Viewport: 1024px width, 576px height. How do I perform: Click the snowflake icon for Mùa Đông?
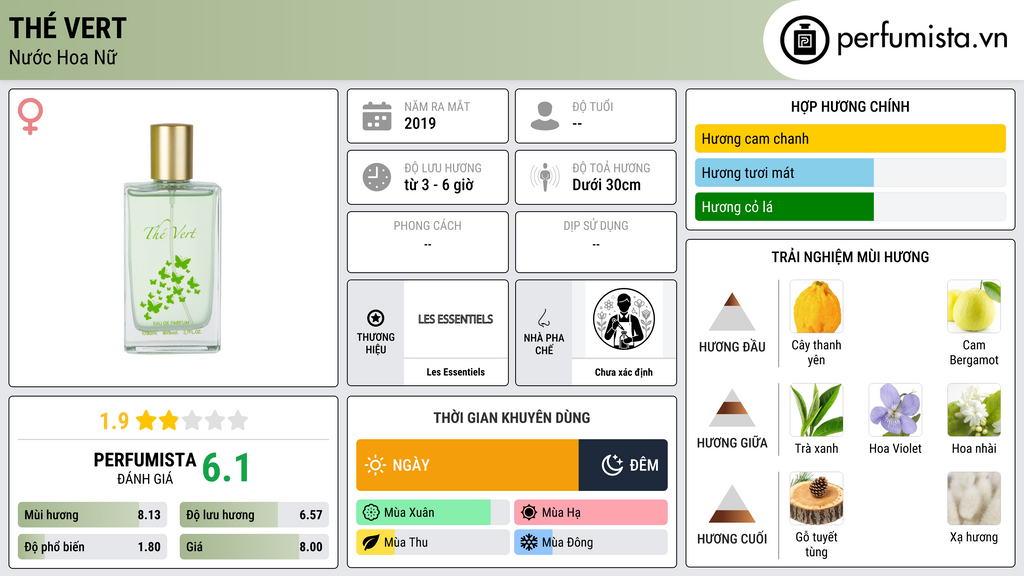(x=529, y=542)
